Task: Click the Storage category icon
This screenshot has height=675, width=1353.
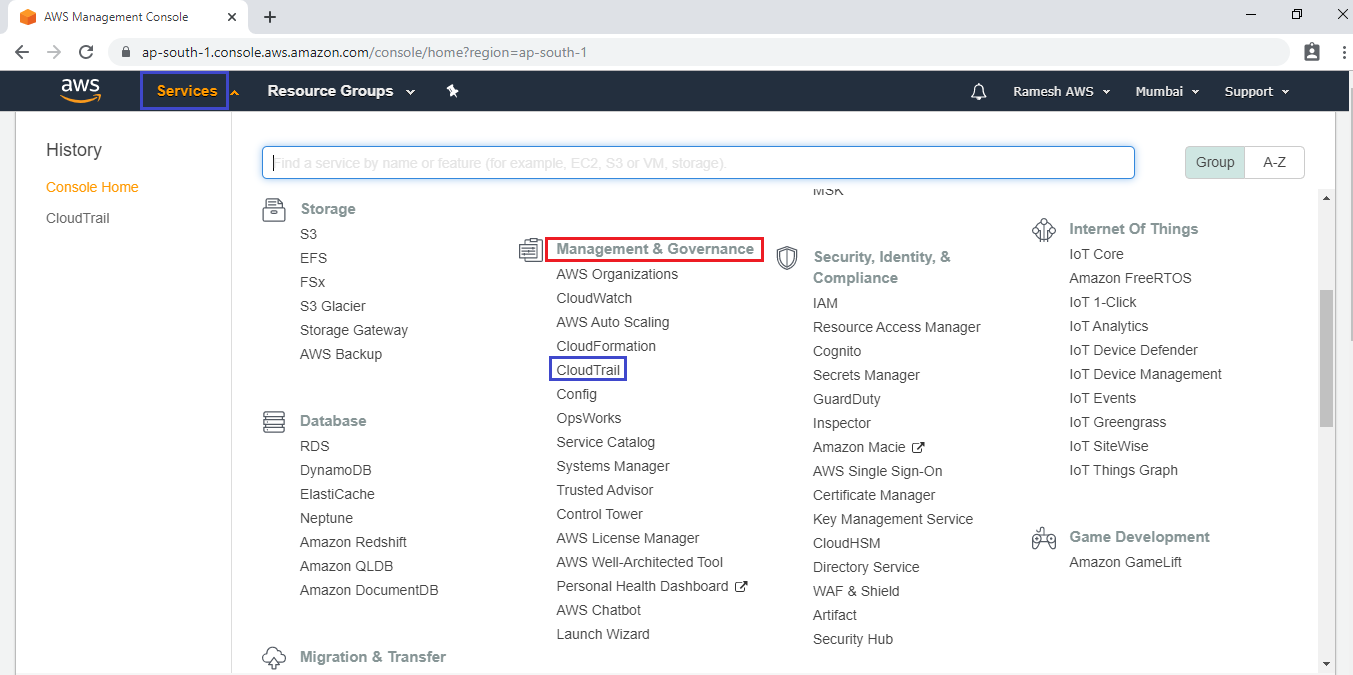Action: point(273,209)
